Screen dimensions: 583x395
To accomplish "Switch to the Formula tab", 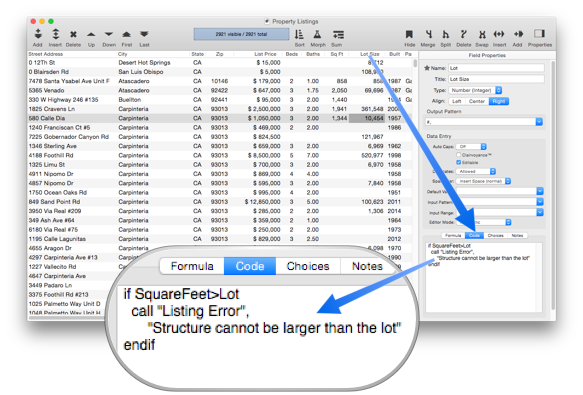I will point(453,235).
